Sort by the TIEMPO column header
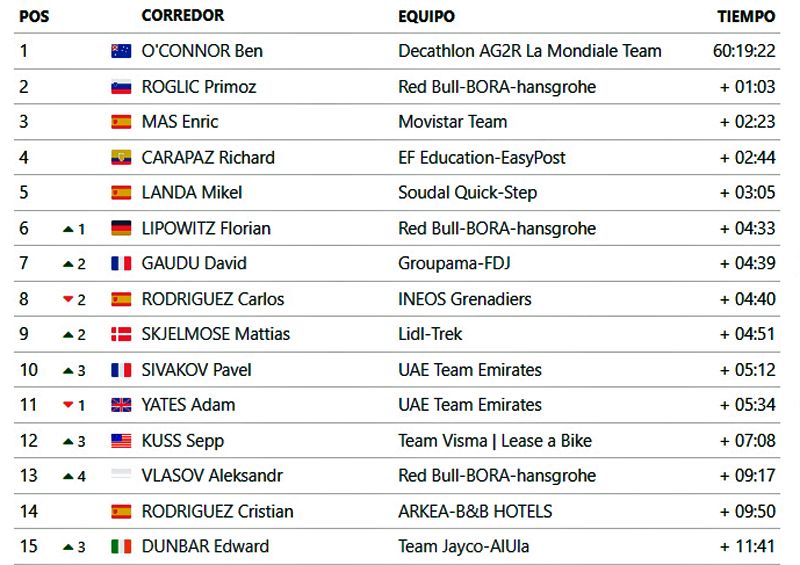The image size is (800, 565). coord(746,16)
